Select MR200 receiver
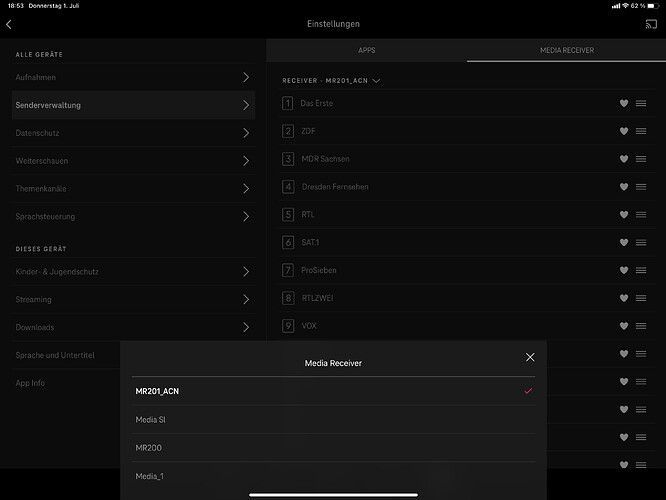This screenshot has height=500, width=666. (x=333, y=448)
